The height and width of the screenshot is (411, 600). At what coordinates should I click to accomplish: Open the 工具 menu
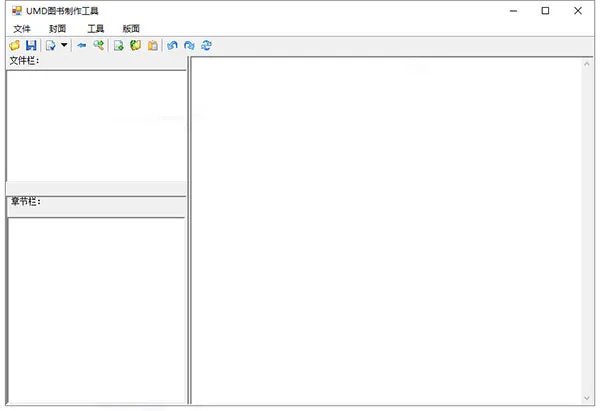coord(95,29)
